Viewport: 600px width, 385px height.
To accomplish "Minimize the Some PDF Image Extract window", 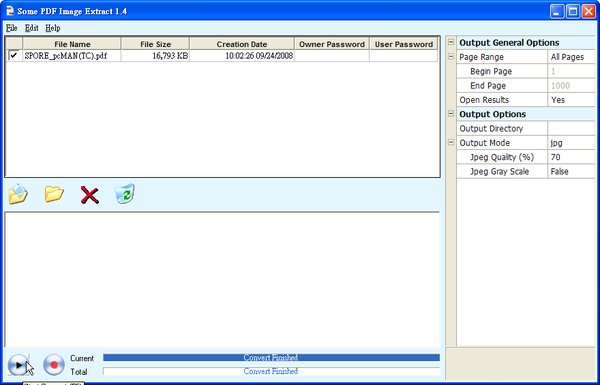I will coord(557,11).
